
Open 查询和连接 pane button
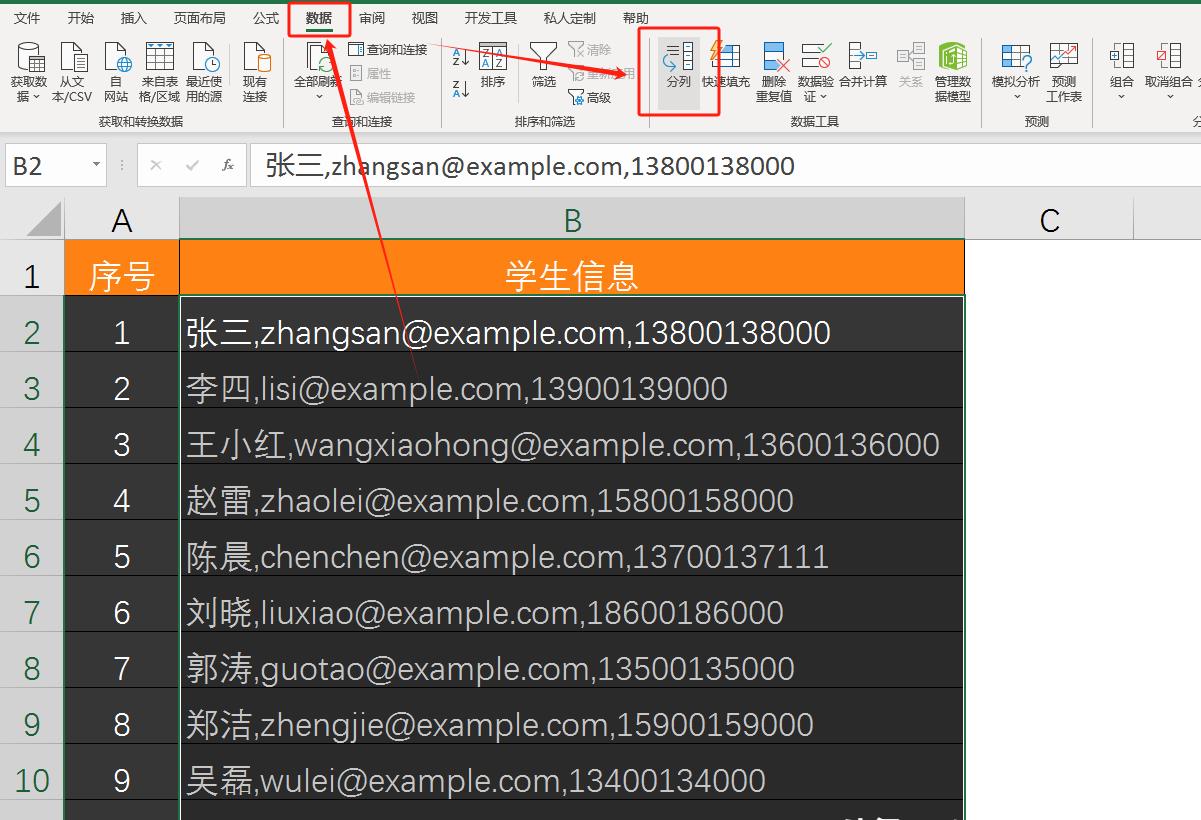click(388, 49)
